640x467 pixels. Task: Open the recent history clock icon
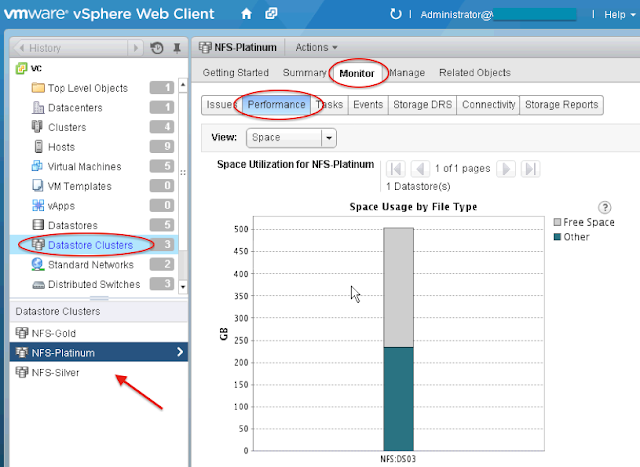(x=157, y=48)
